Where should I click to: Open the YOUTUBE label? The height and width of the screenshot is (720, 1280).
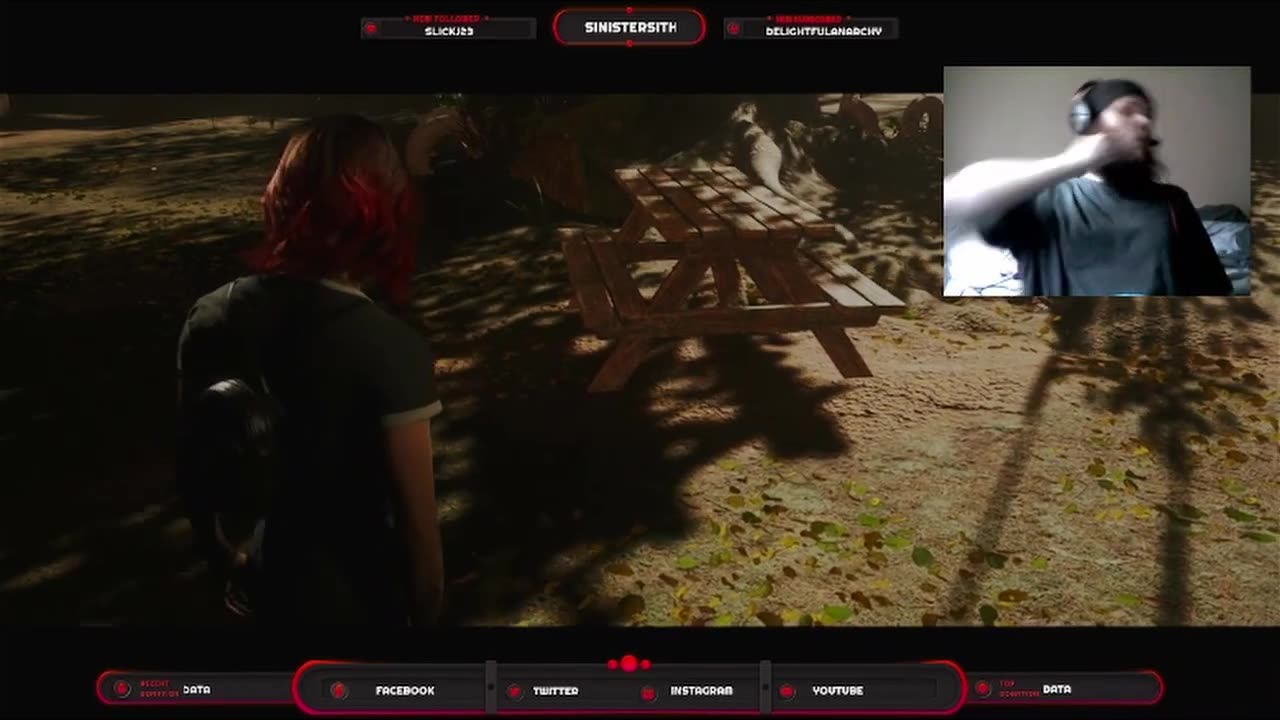[838, 691]
